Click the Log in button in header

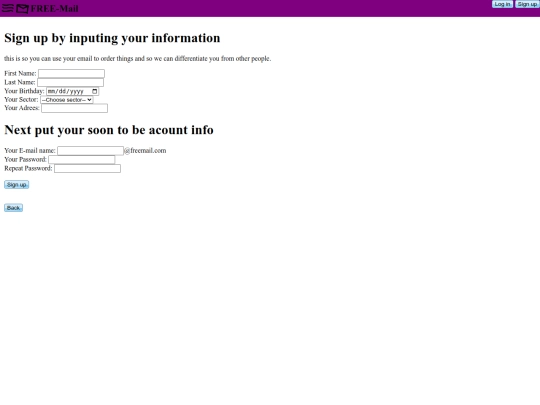(x=502, y=4)
